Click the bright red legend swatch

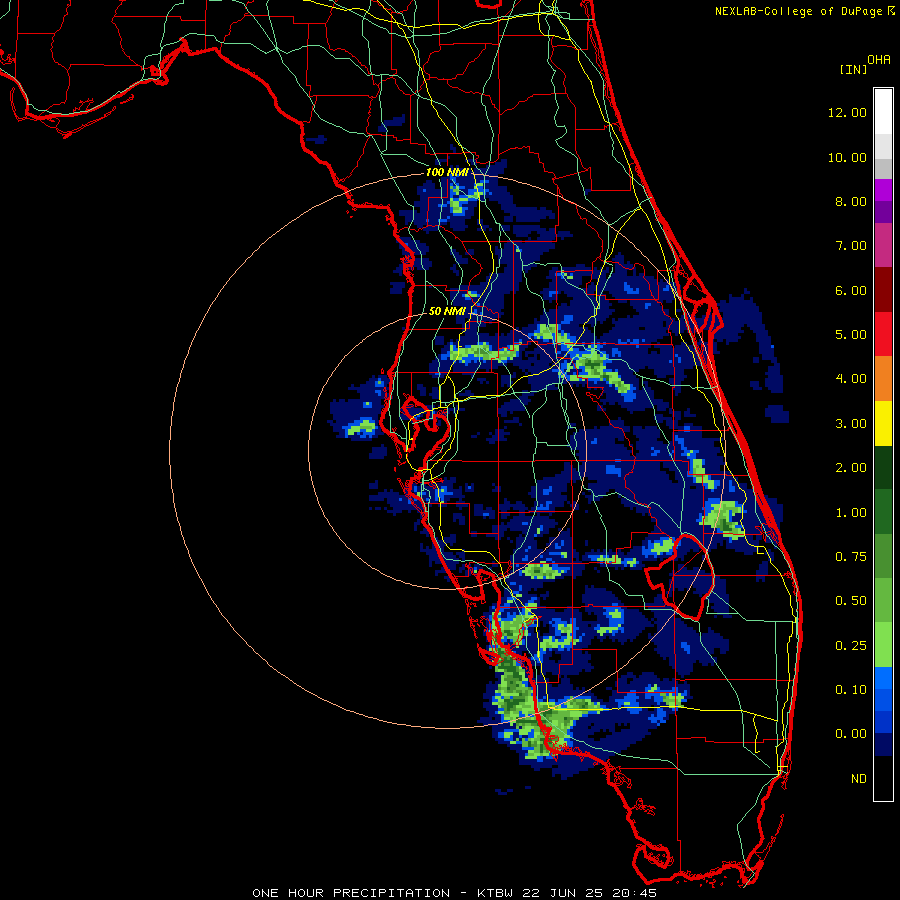(883, 334)
